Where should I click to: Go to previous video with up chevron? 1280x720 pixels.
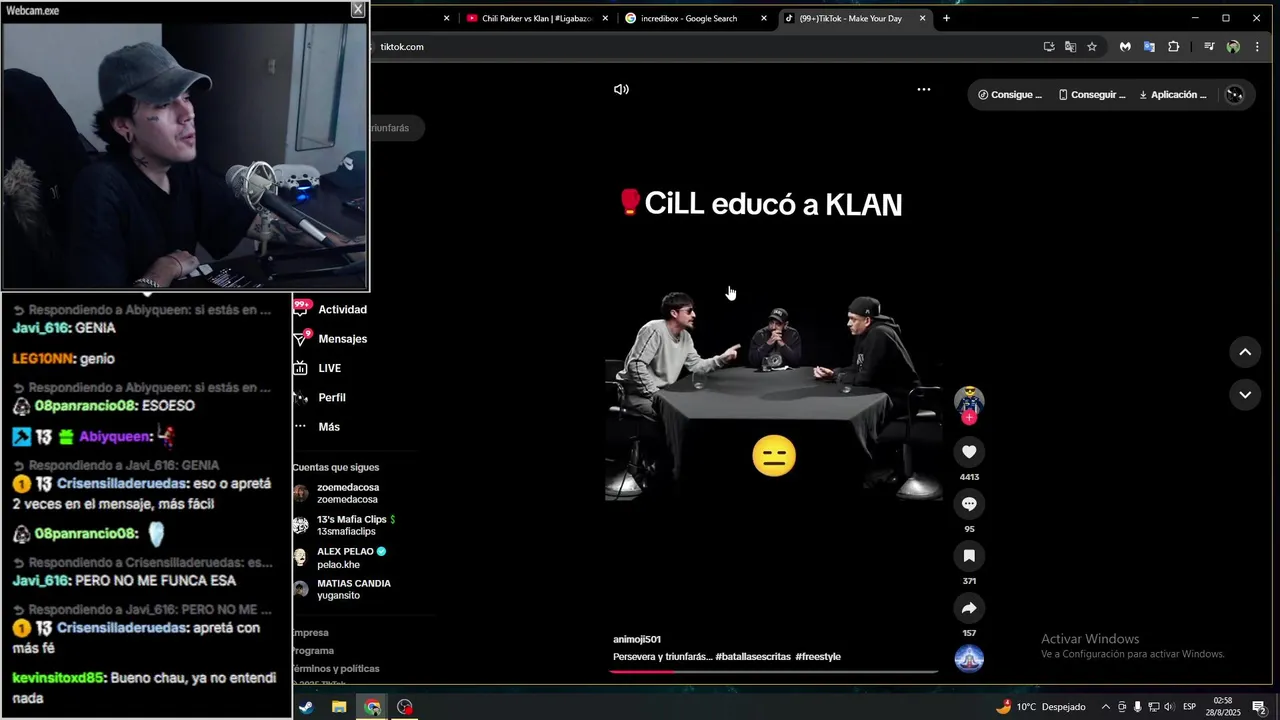(1245, 352)
